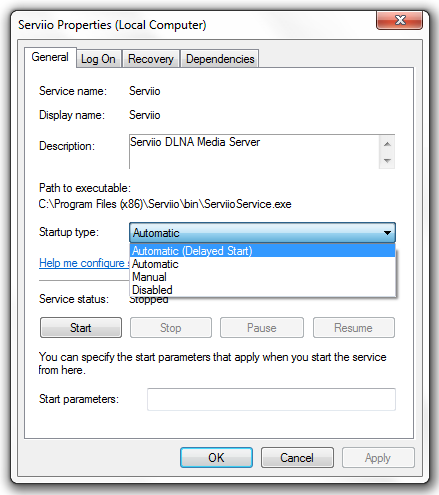Click the greyed-out Pause button
439x495 pixels.
[x=262, y=328]
